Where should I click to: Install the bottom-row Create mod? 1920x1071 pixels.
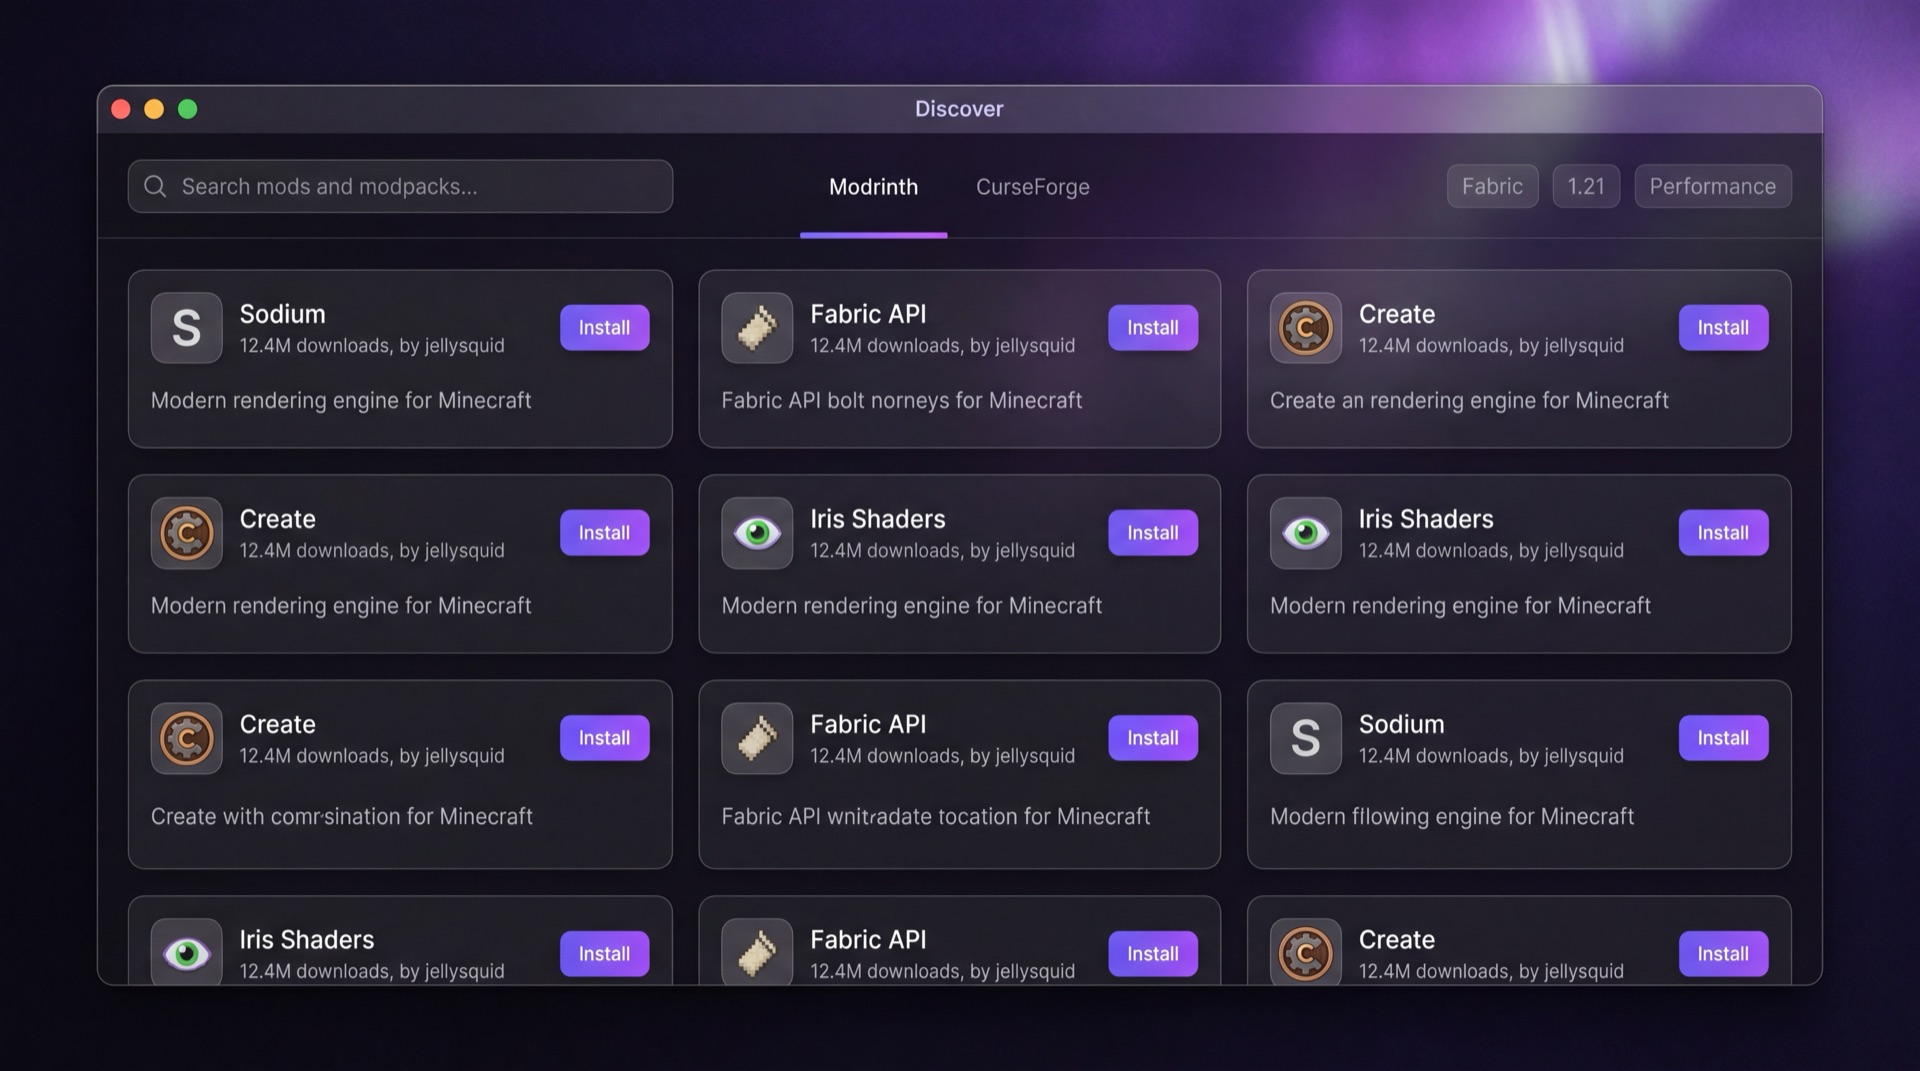(x=1723, y=954)
